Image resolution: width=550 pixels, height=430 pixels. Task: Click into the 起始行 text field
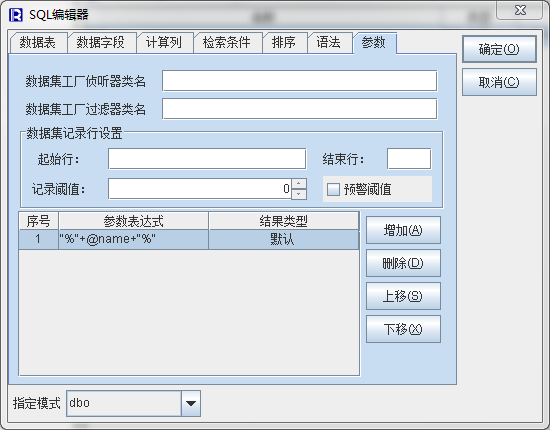pos(207,159)
